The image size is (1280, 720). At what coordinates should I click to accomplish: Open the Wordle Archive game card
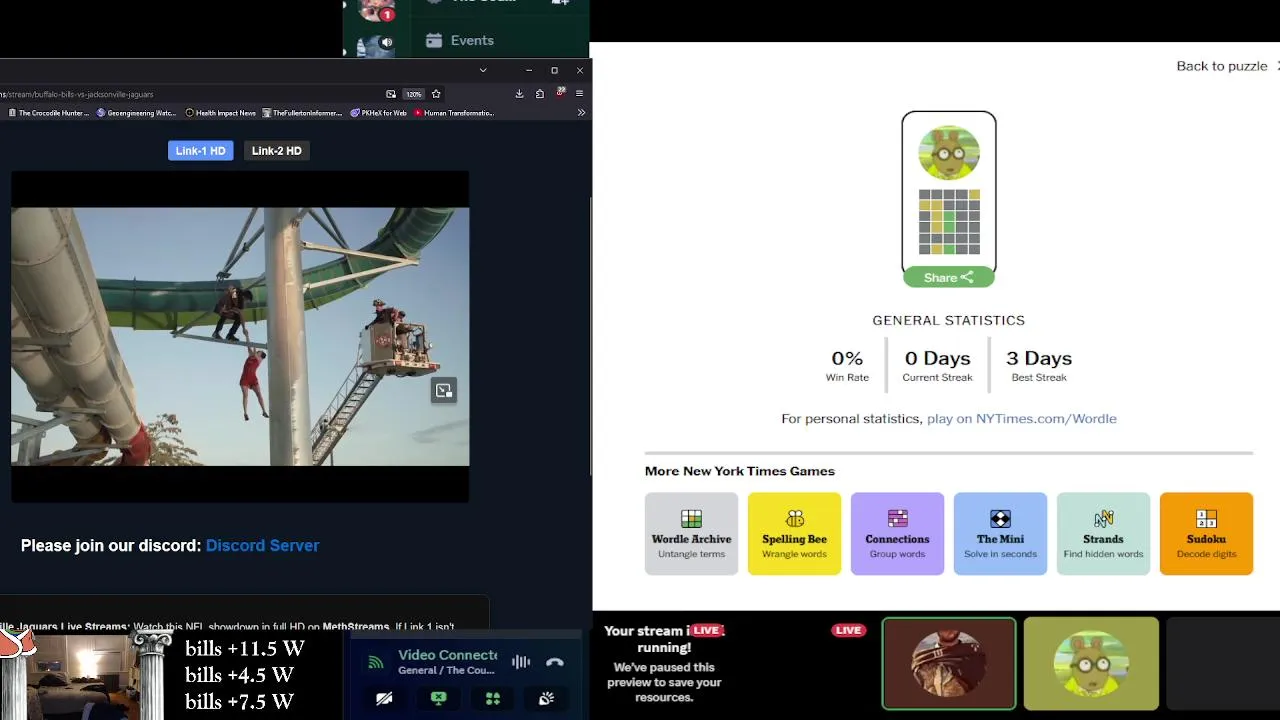click(x=692, y=534)
